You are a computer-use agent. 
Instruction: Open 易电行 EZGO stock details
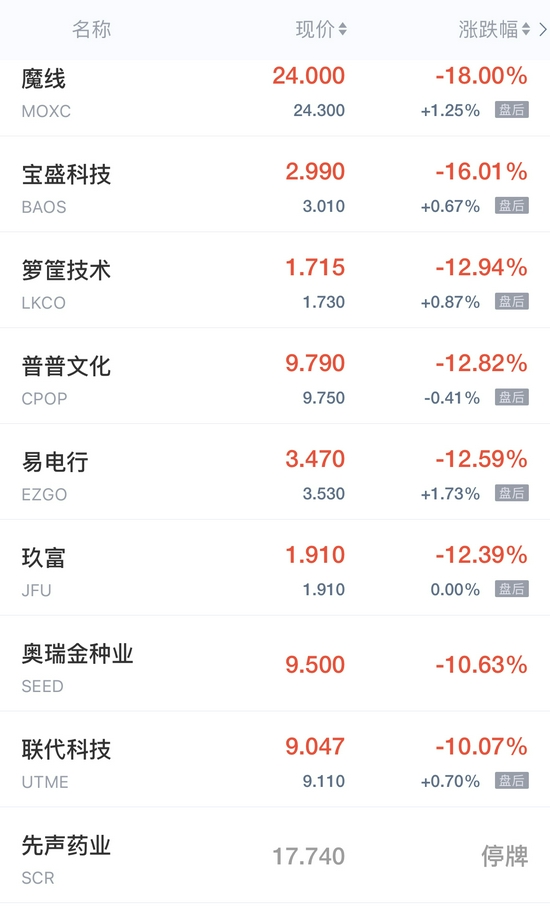click(x=275, y=471)
